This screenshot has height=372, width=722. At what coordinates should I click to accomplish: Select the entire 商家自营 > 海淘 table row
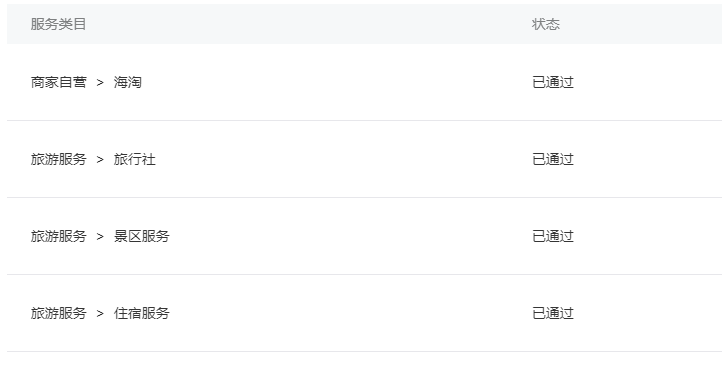(x=364, y=82)
